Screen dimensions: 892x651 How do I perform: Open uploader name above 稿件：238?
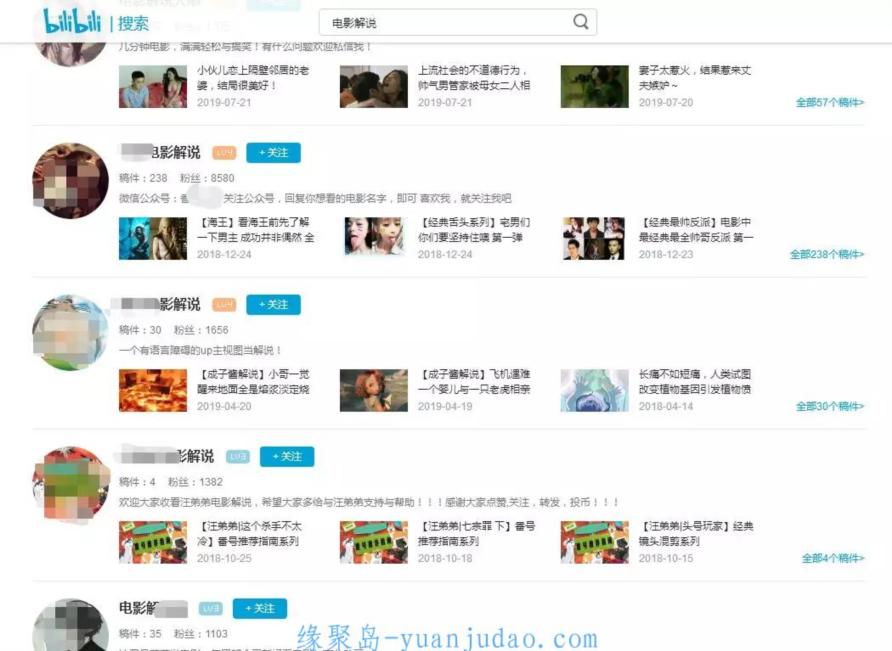coord(160,152)
